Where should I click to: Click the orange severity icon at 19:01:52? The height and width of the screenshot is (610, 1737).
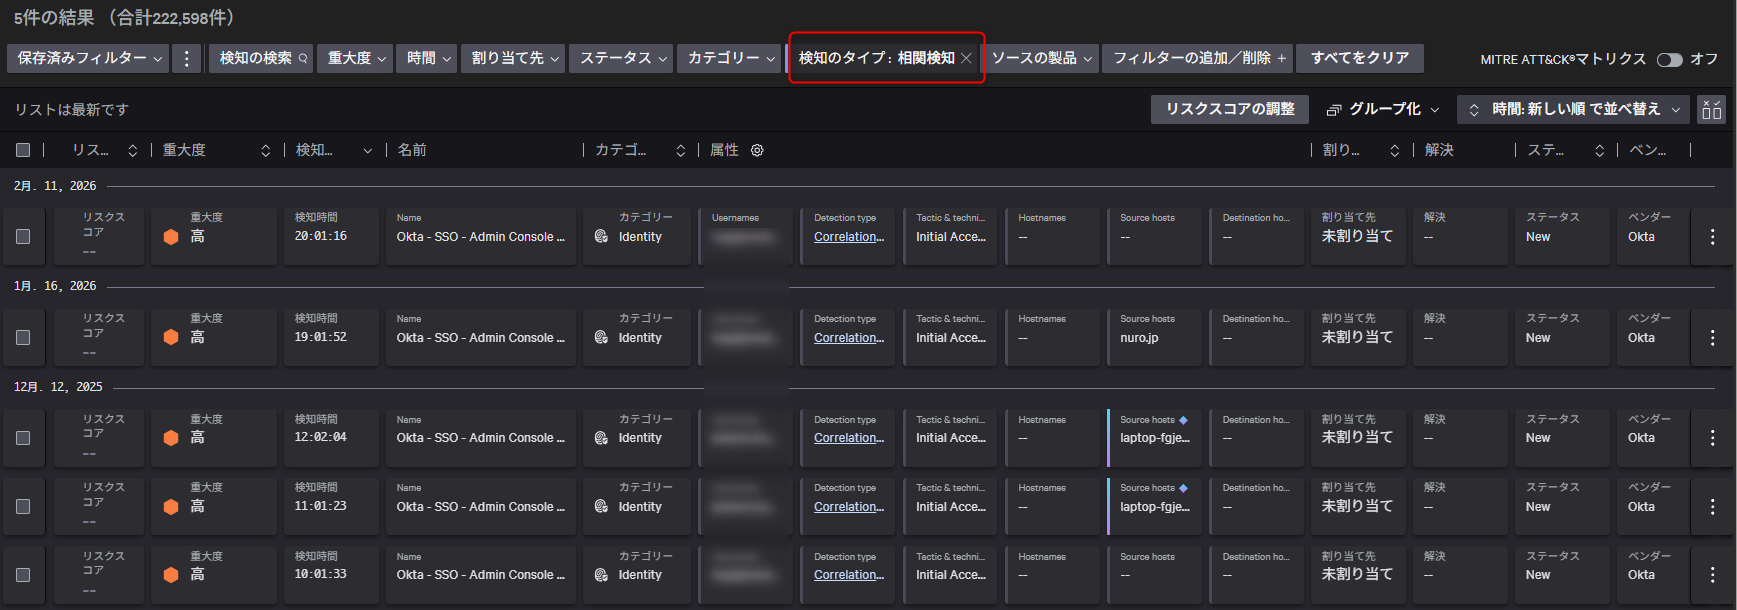(x=171, y=338)
